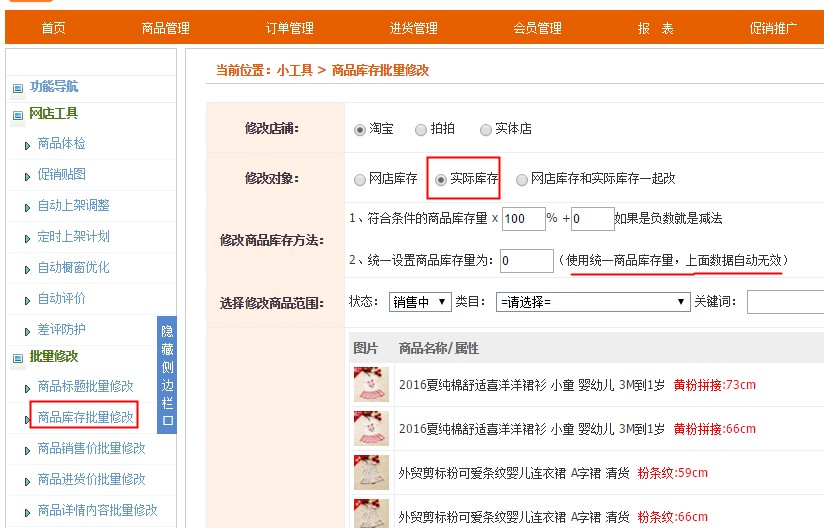Click 隐藏侧边栏 to hide sidebar

tap(167, 375)
